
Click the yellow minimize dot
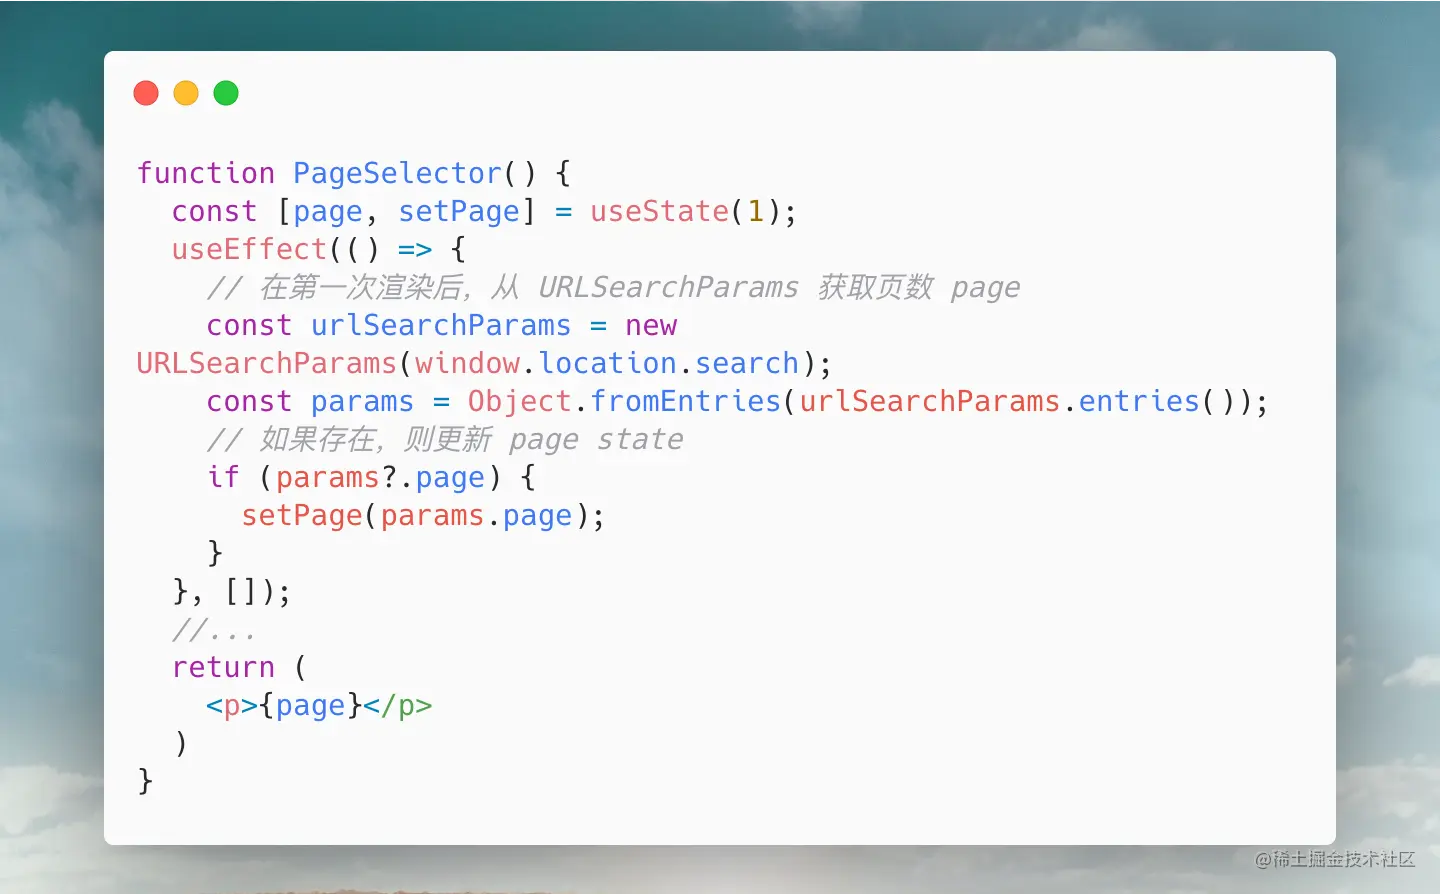click(186, 93)
